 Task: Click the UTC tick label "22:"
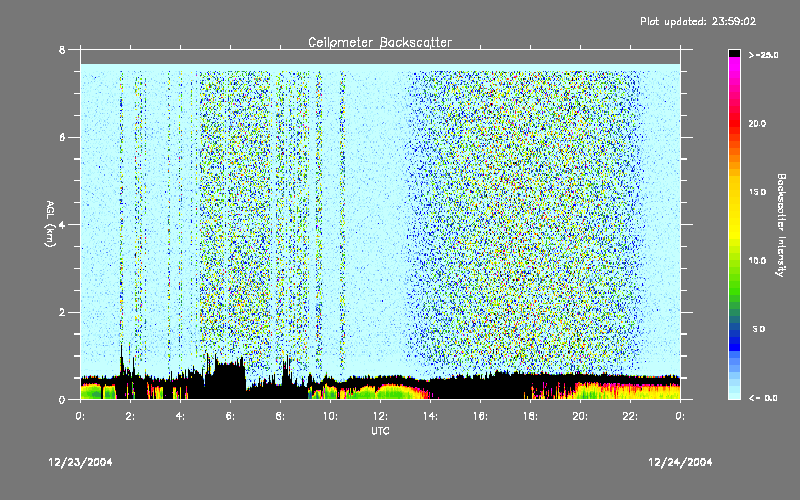pos(630,416)
